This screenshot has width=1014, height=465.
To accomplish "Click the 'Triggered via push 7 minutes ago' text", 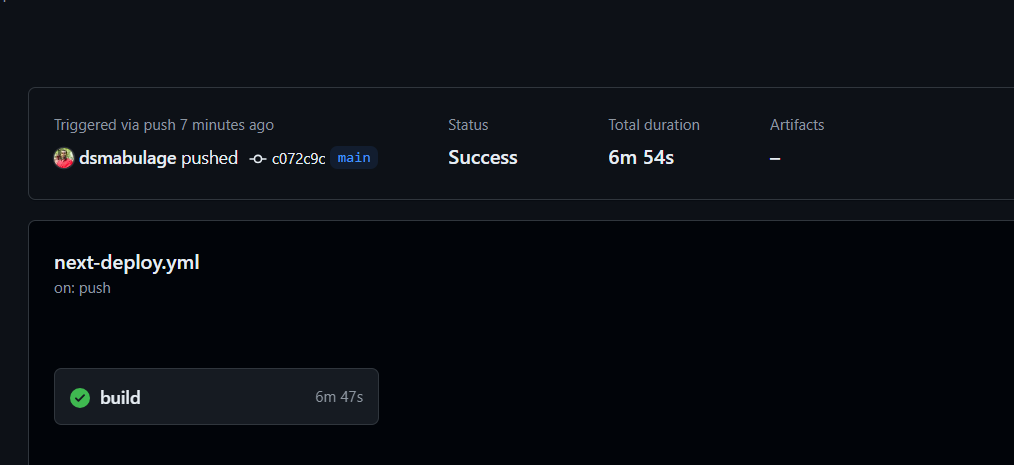I will [164, 125].
